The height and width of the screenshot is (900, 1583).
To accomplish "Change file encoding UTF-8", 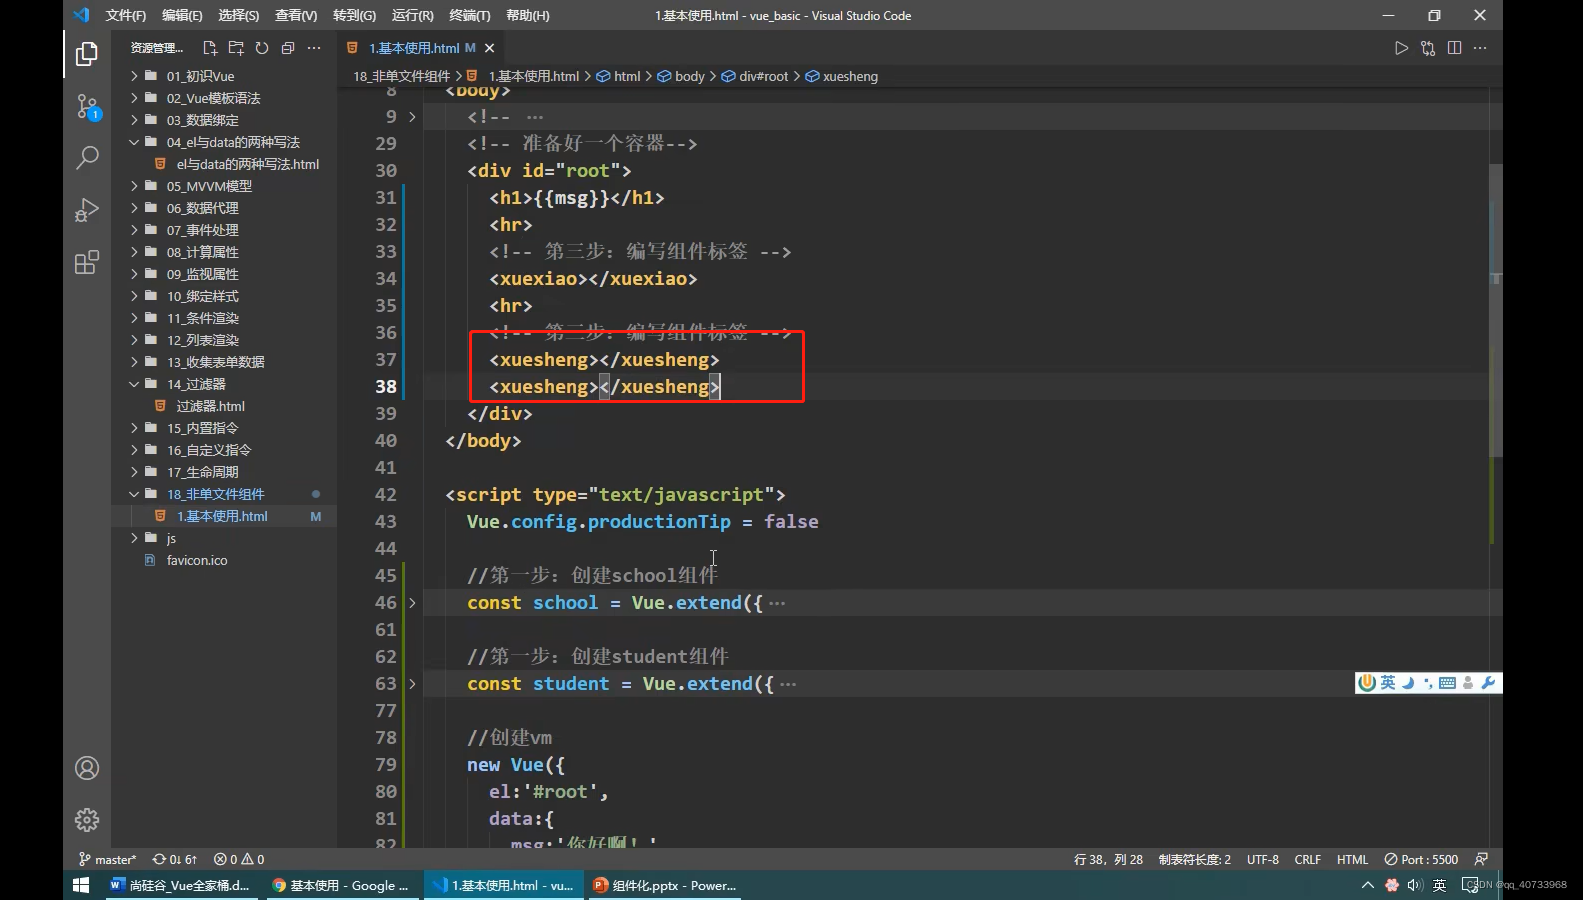I will point(1263,859).
